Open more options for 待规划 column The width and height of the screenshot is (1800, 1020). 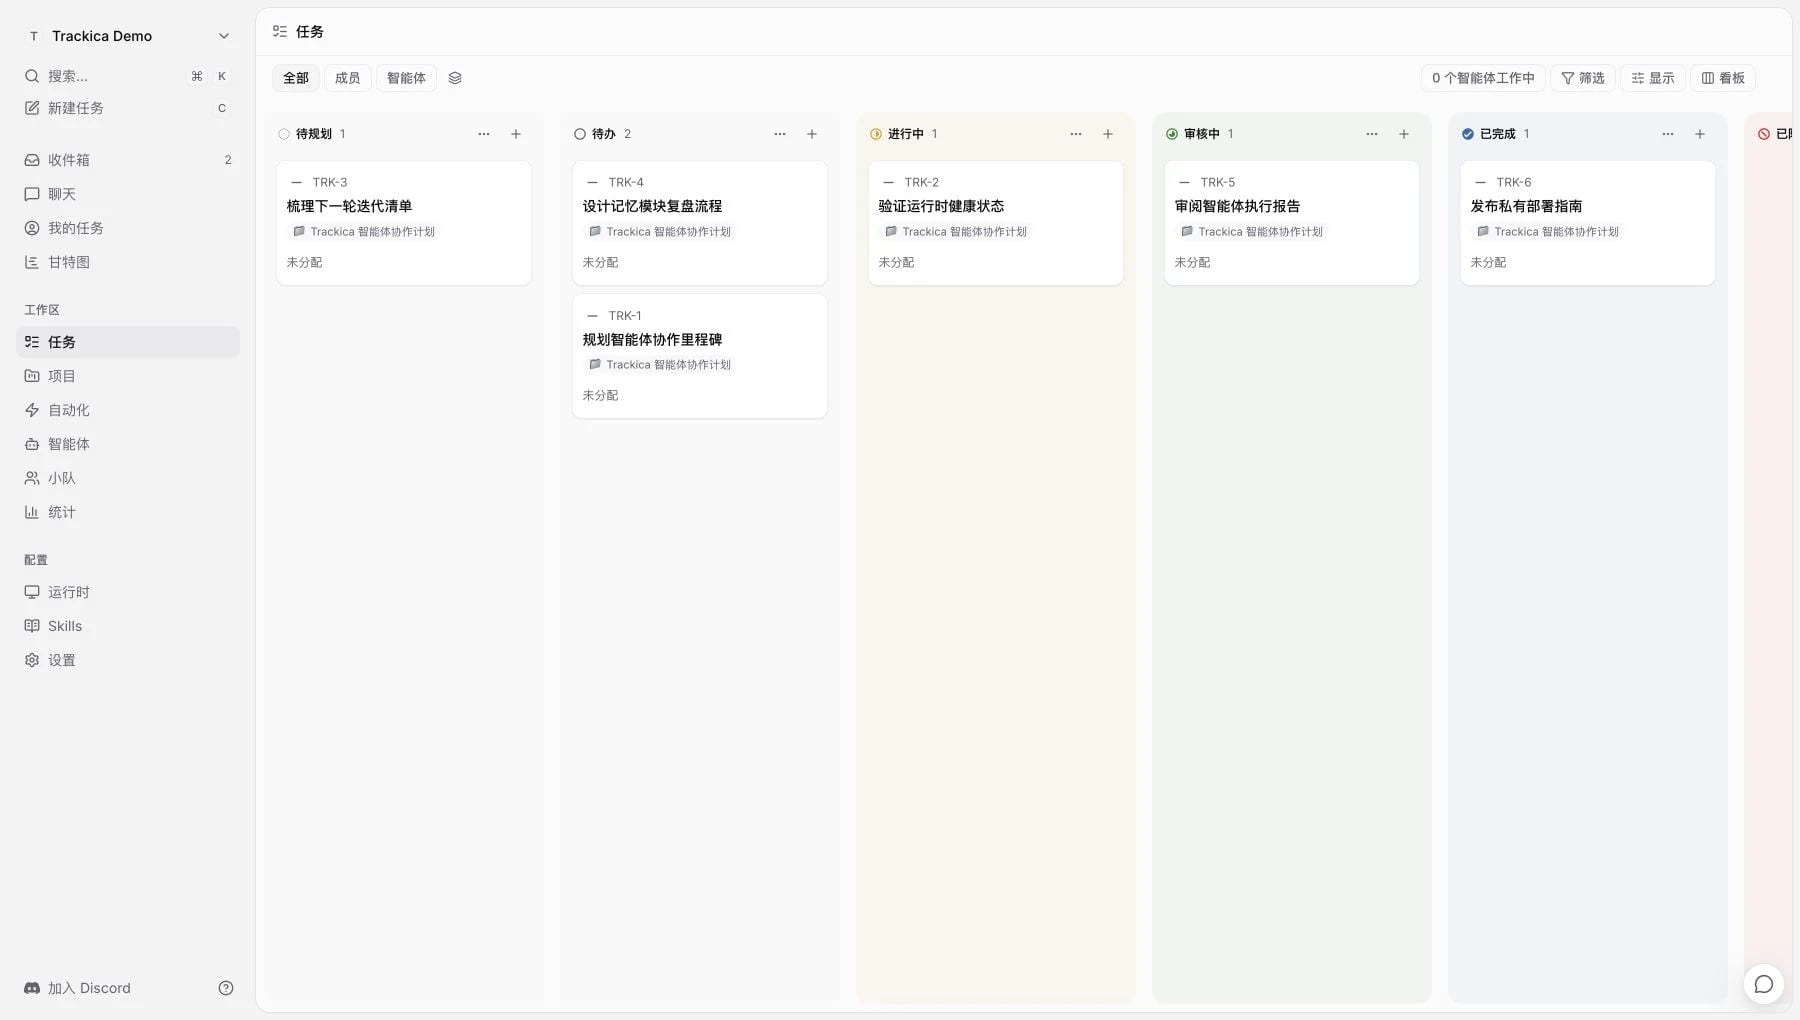(x=484, y=134)
